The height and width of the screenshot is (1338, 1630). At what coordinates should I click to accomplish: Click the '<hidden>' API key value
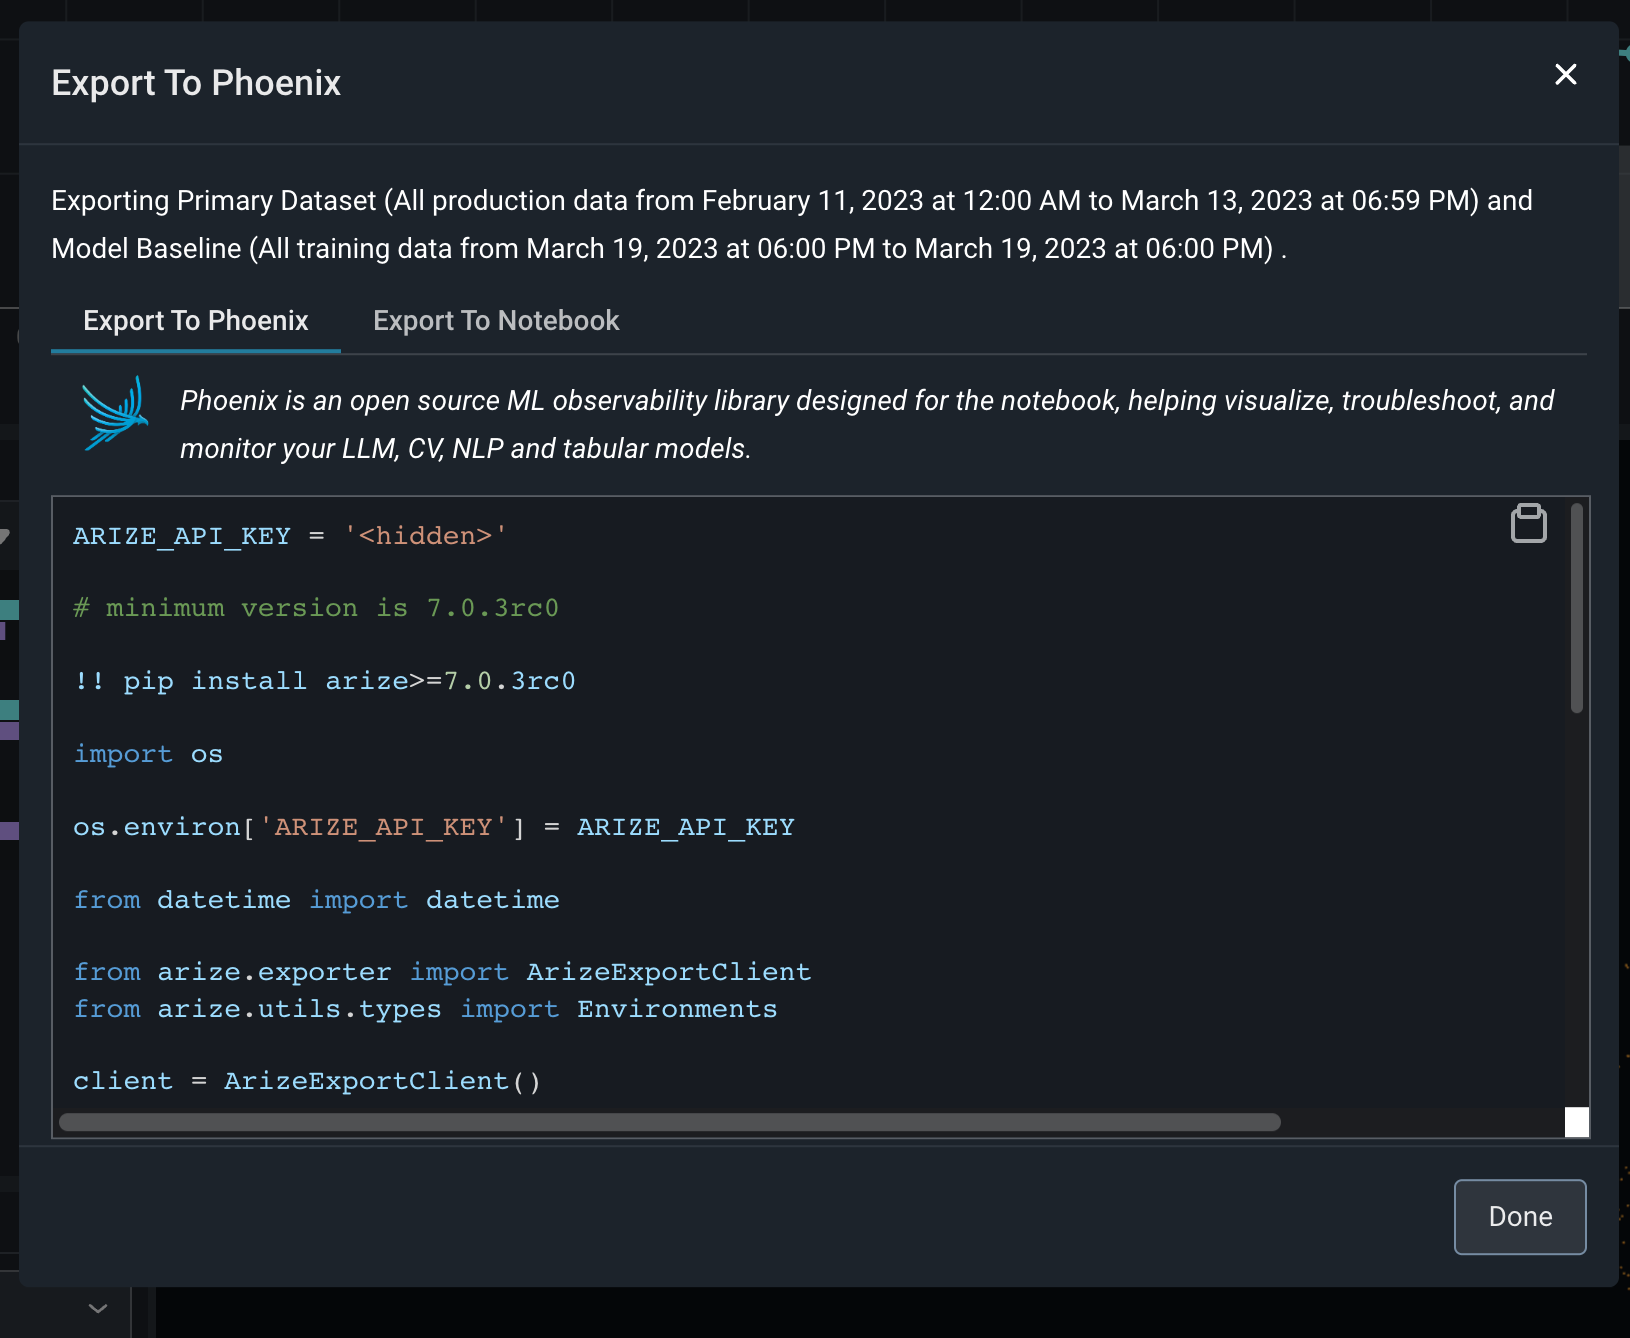[x=426, y=536]
